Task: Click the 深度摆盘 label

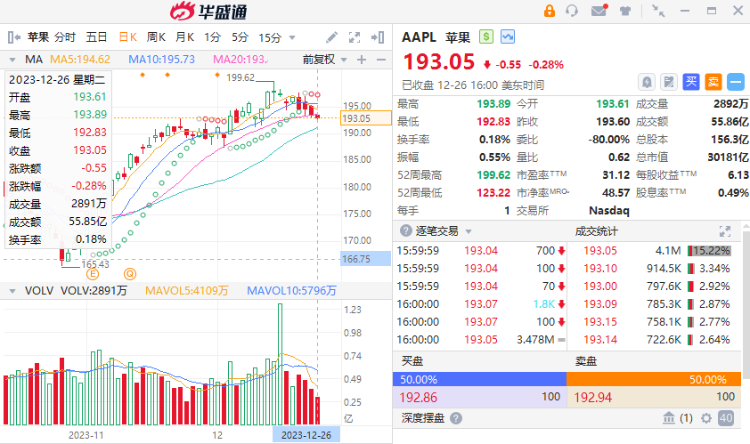Action: [423, 419]
